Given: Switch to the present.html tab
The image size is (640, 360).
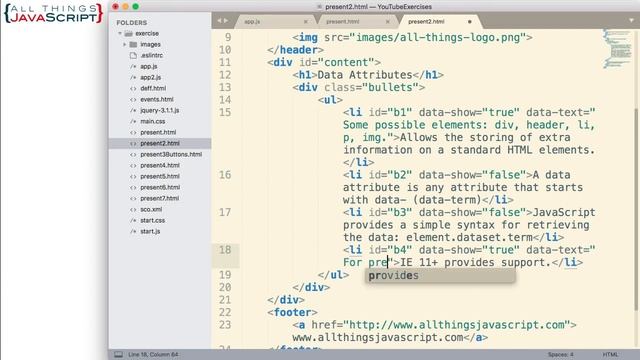Looking at the screenshot, I should point(342,22).
